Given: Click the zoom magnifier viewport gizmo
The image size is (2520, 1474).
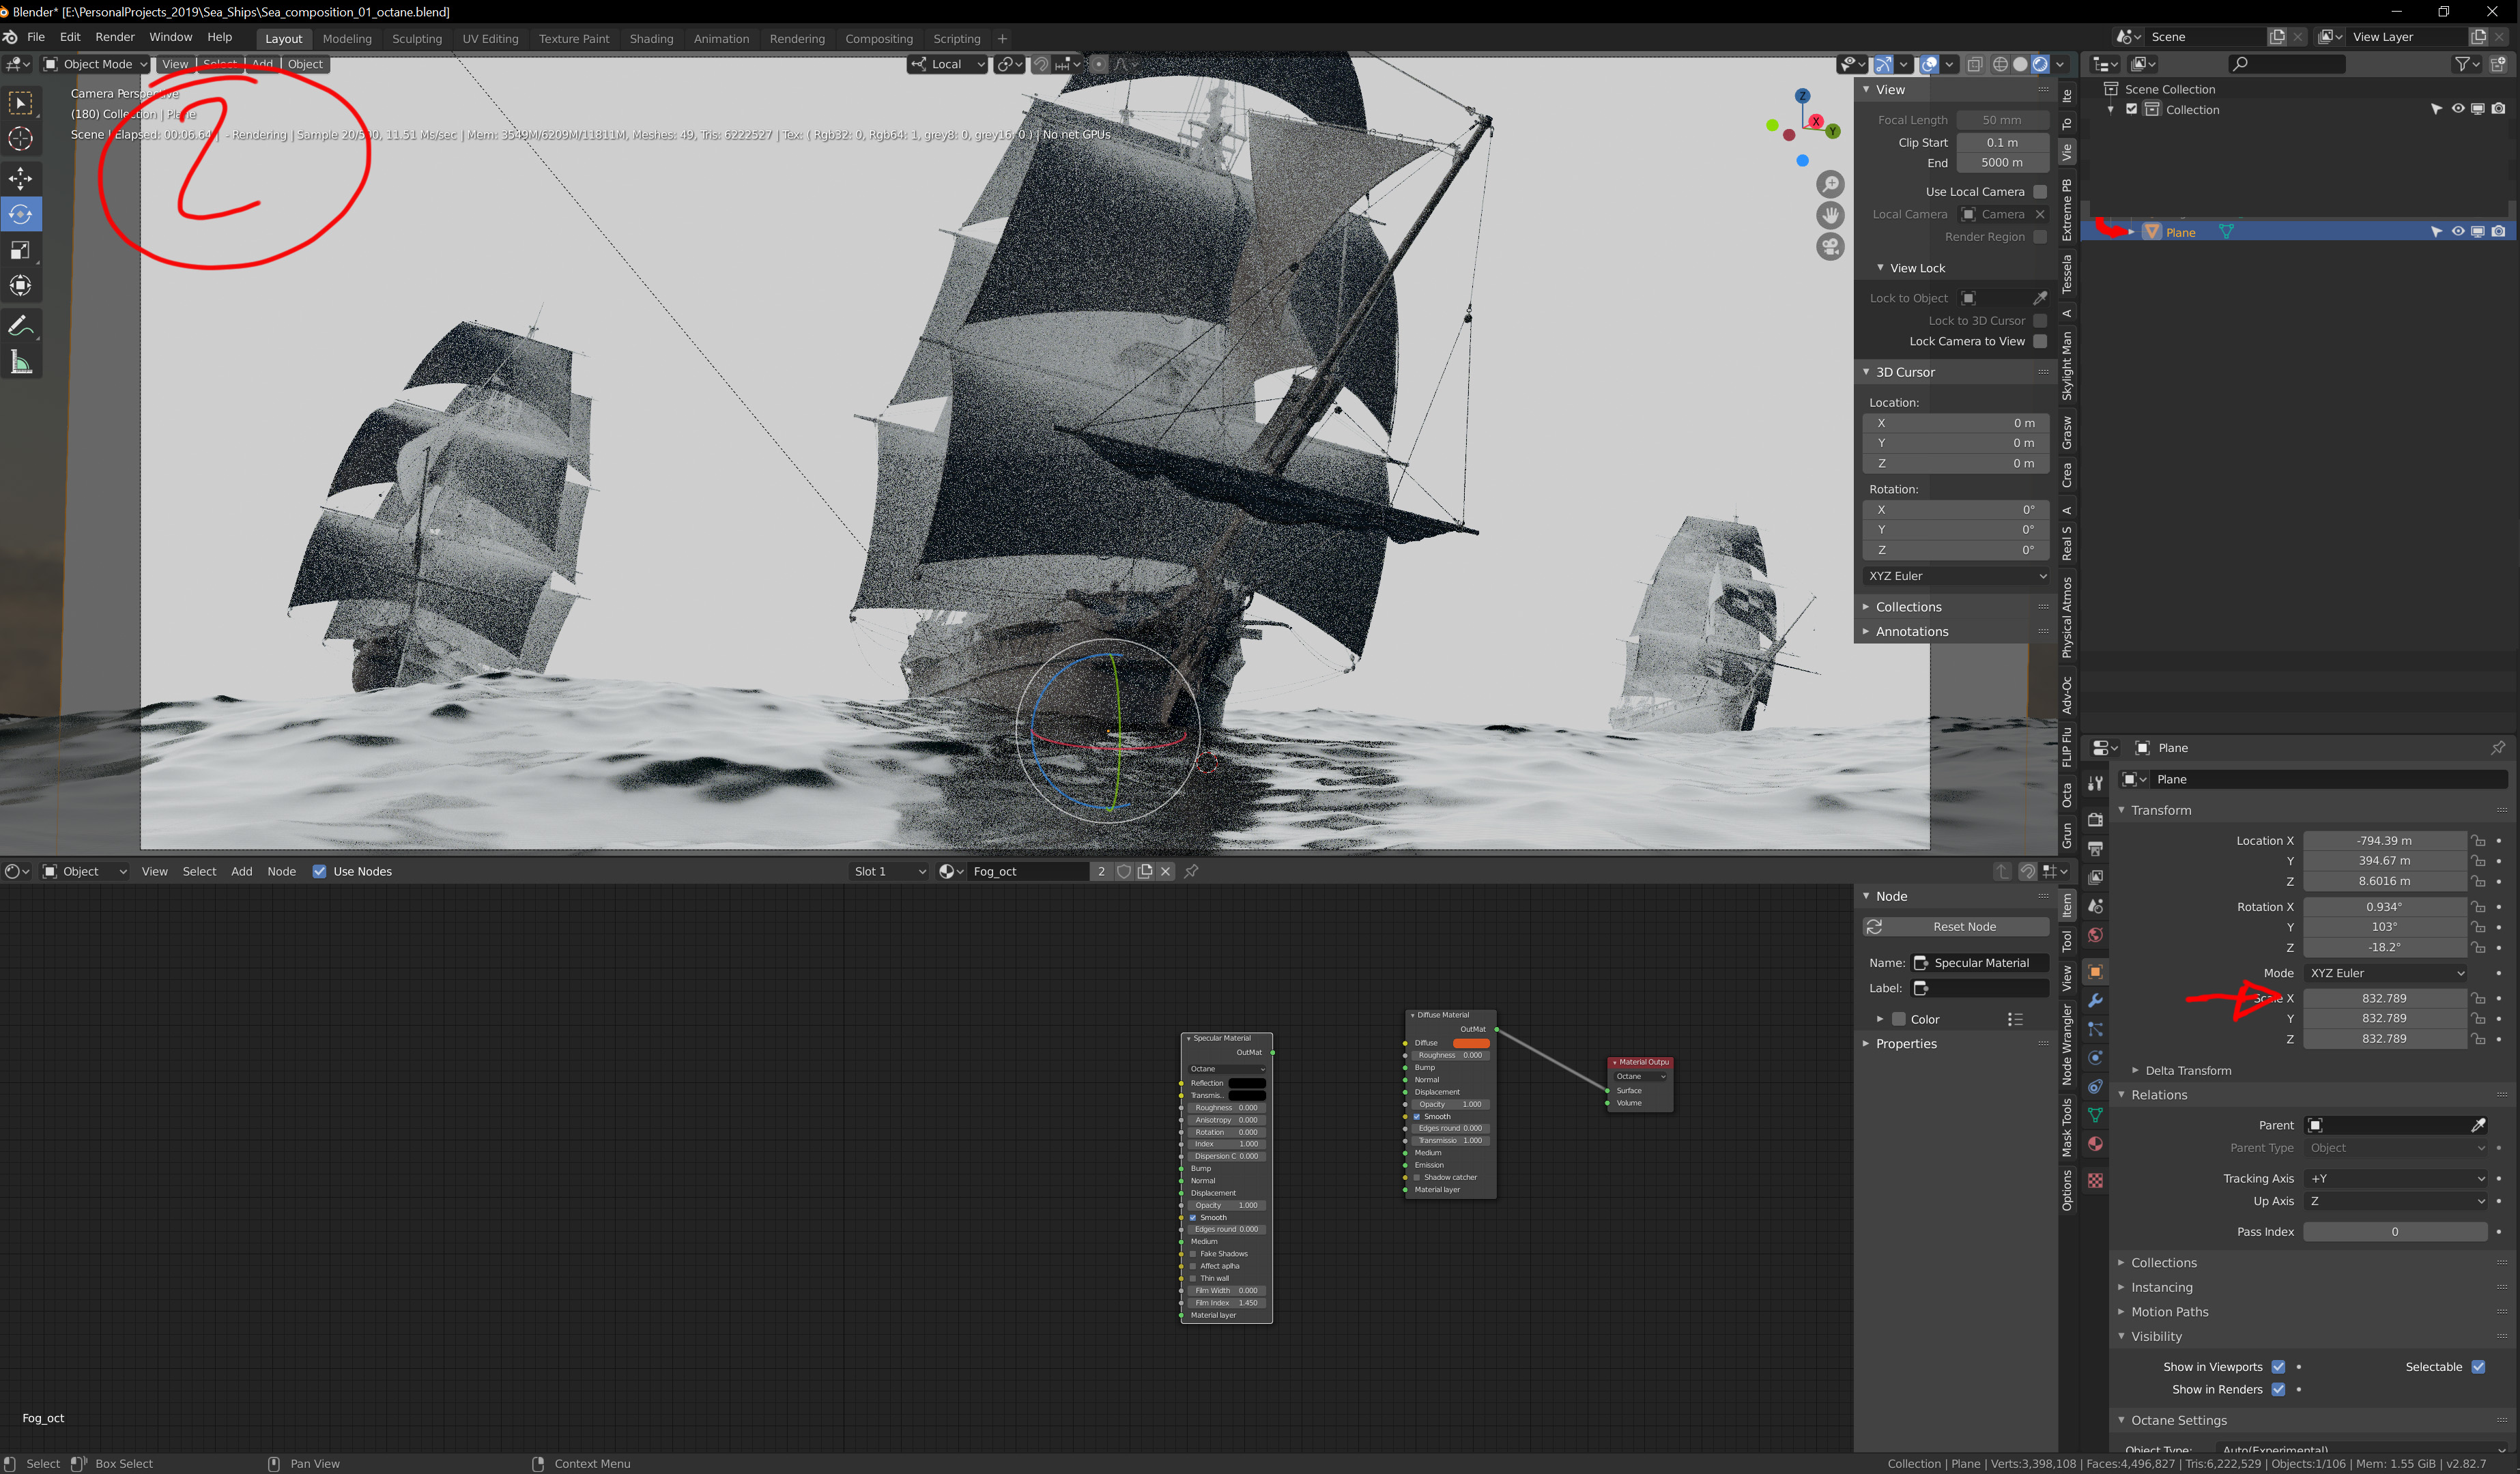Looking at the screenshot, I should (1830, 184).
